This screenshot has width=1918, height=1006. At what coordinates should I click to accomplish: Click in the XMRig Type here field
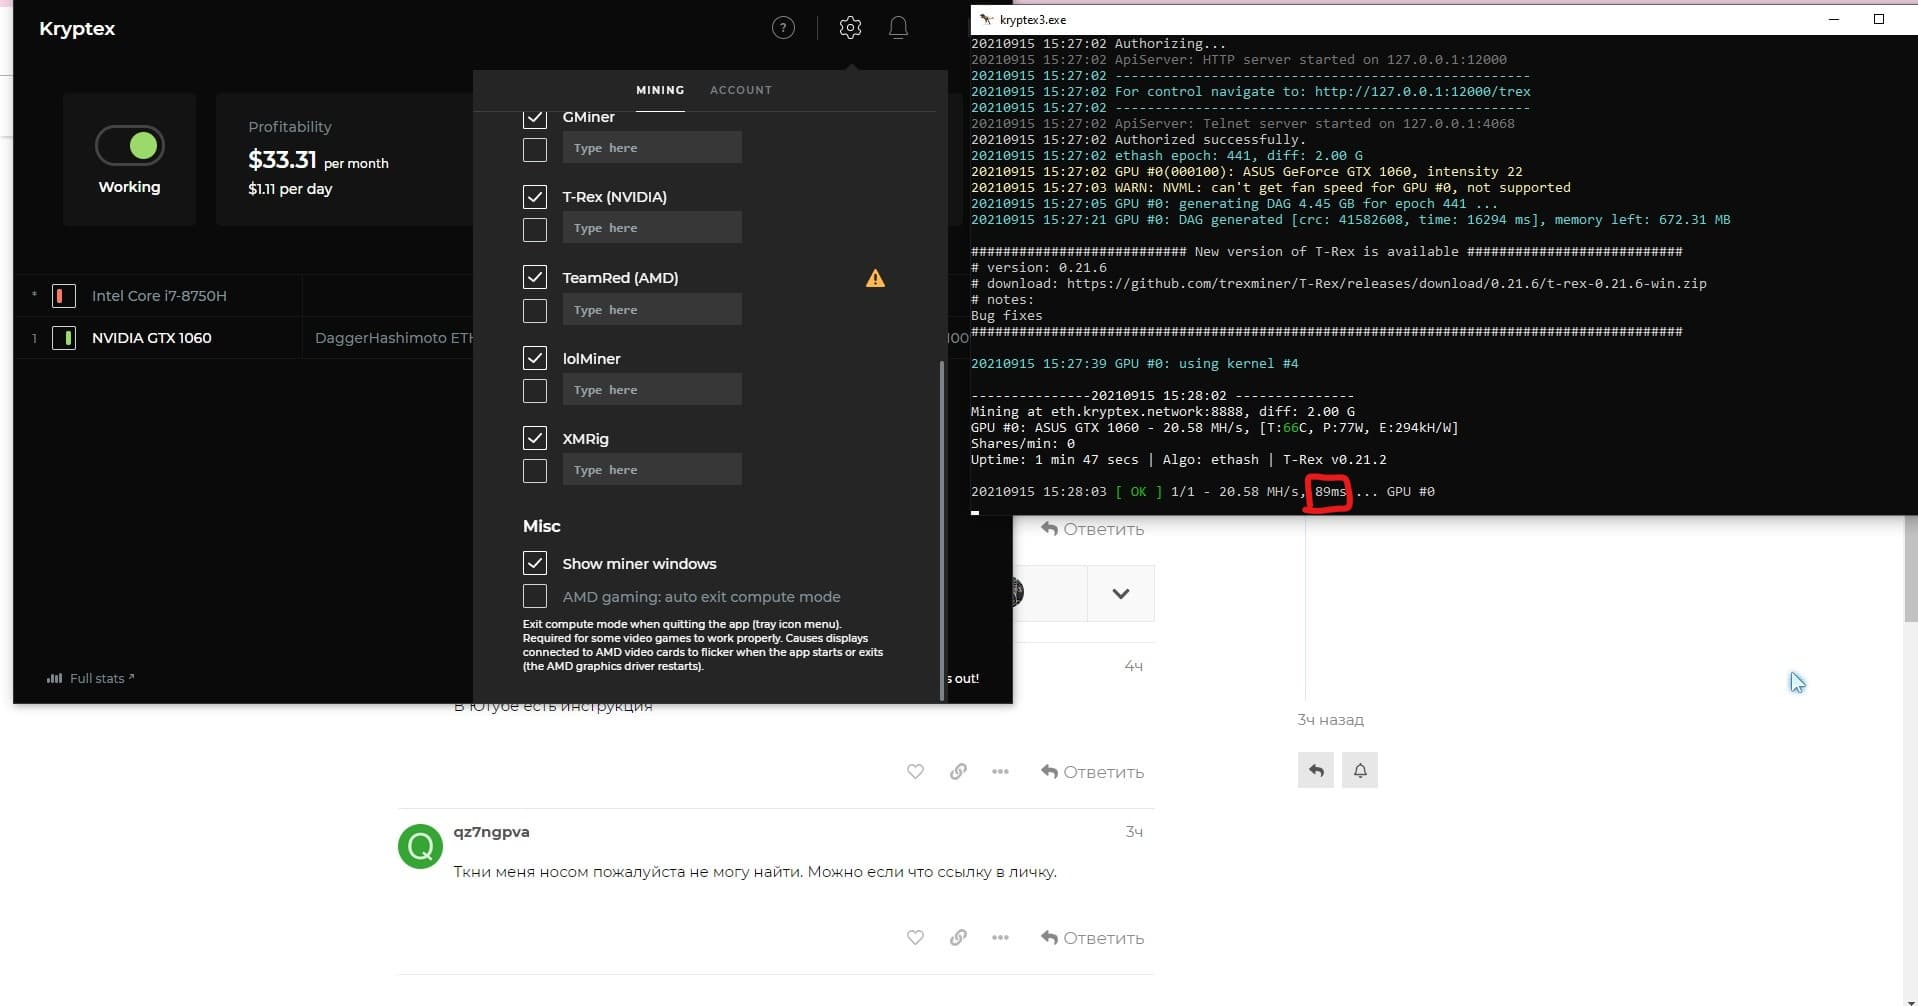tap(652, 470)
